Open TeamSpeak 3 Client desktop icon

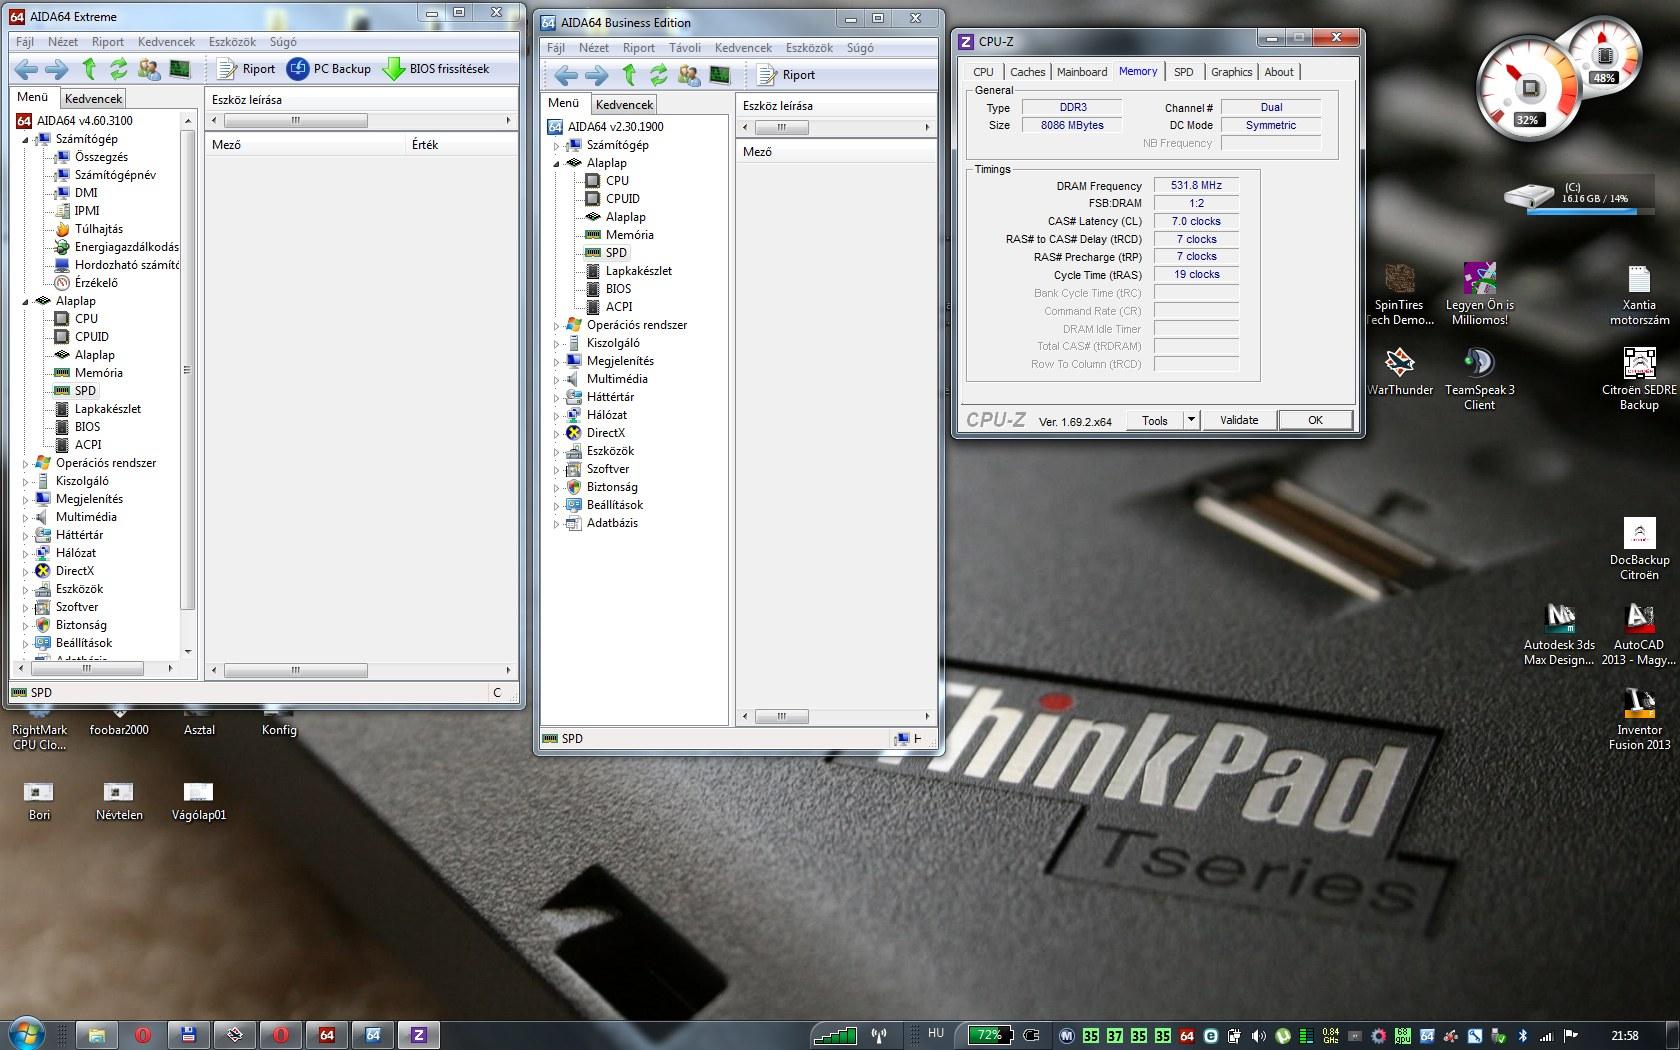point(1479,378)
